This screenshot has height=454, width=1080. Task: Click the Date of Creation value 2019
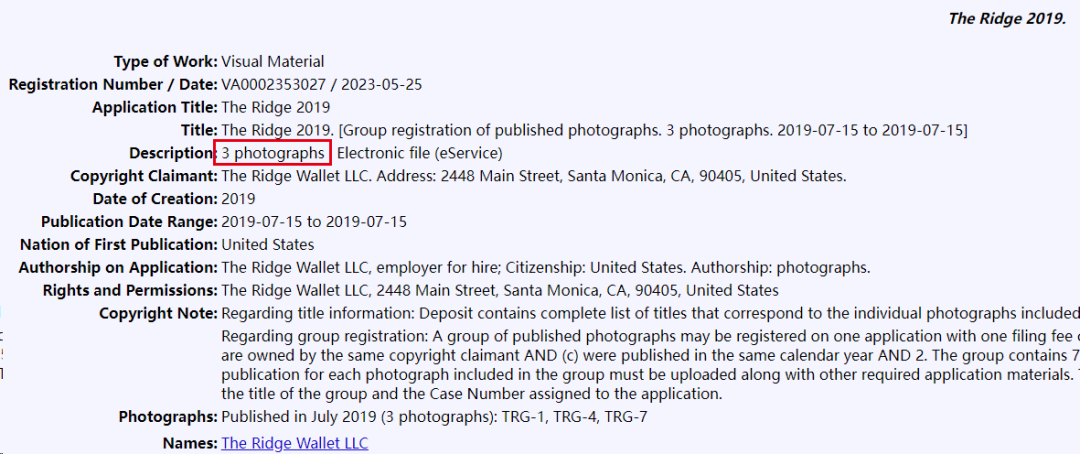tap(238, 199)
